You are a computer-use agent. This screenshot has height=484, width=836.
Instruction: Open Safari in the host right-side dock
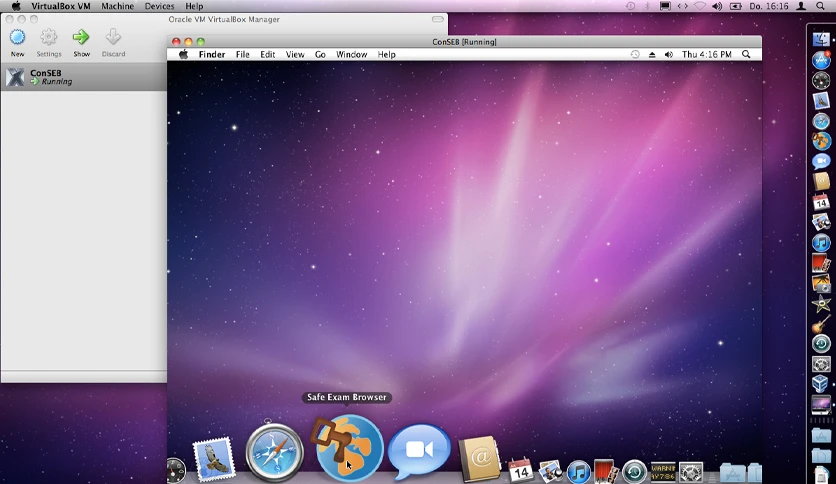pos(821,121)
